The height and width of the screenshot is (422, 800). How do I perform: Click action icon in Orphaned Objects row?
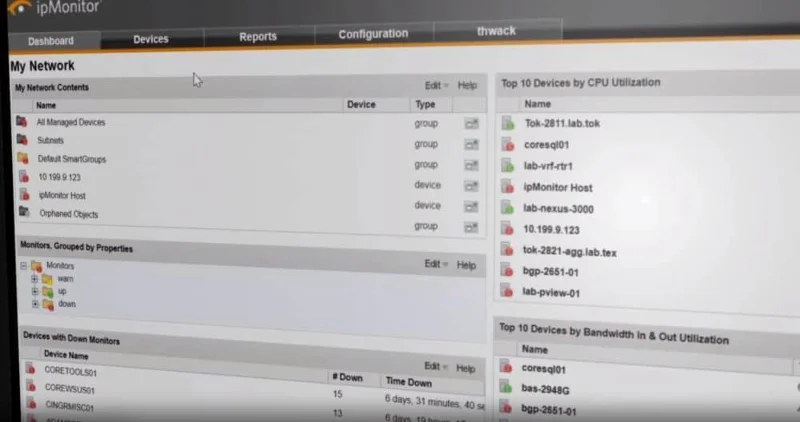(x=471, y=228)
